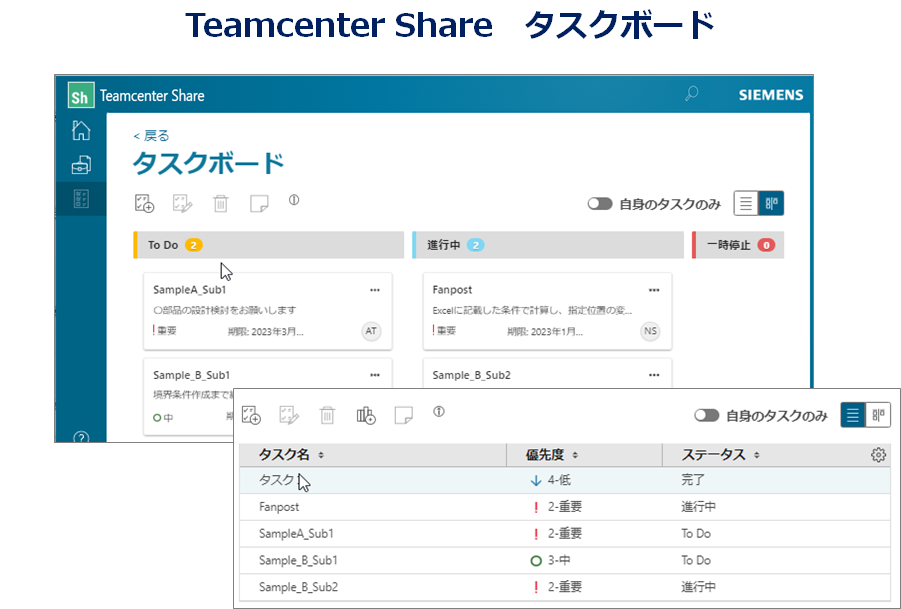The height and width of the screenshot is (609, 901).
Task: Go to Home in left sidebar
Action: 81,130
